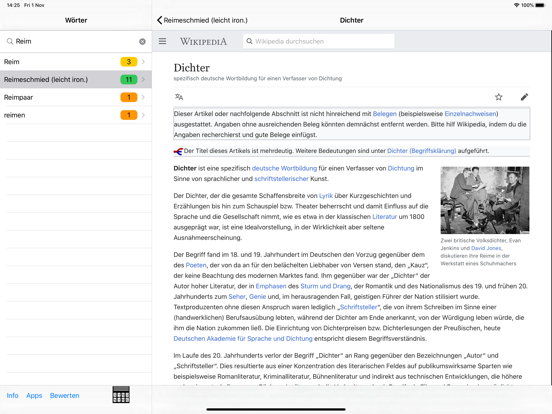The image size is (552, 414).
Task: Follow the Poeten link
Action: coord(196,265)
